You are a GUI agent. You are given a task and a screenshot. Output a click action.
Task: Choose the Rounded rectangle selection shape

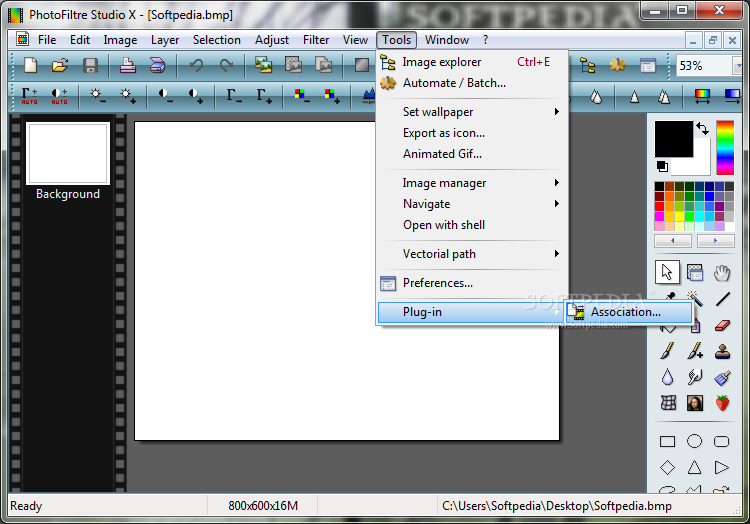pyautogui.click(x=721, y=441)
